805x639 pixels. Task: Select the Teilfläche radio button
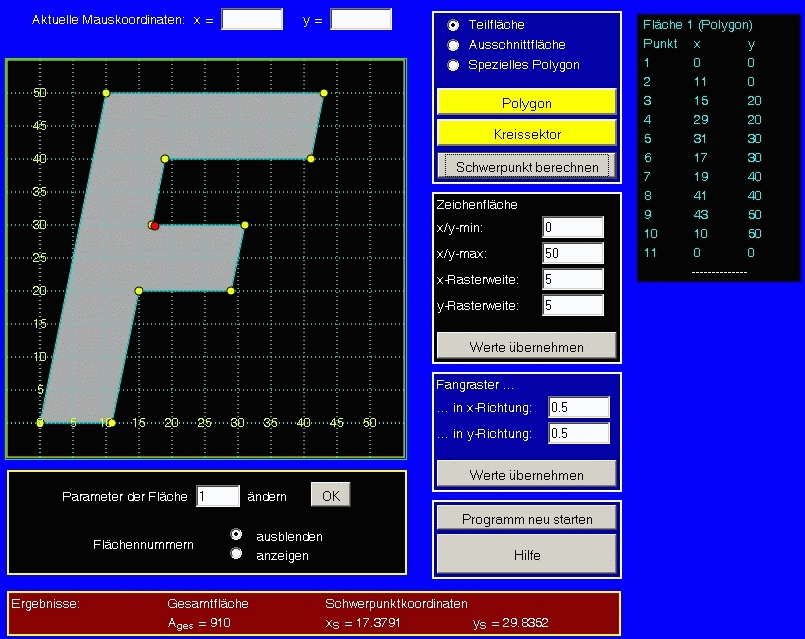point(454,24)
